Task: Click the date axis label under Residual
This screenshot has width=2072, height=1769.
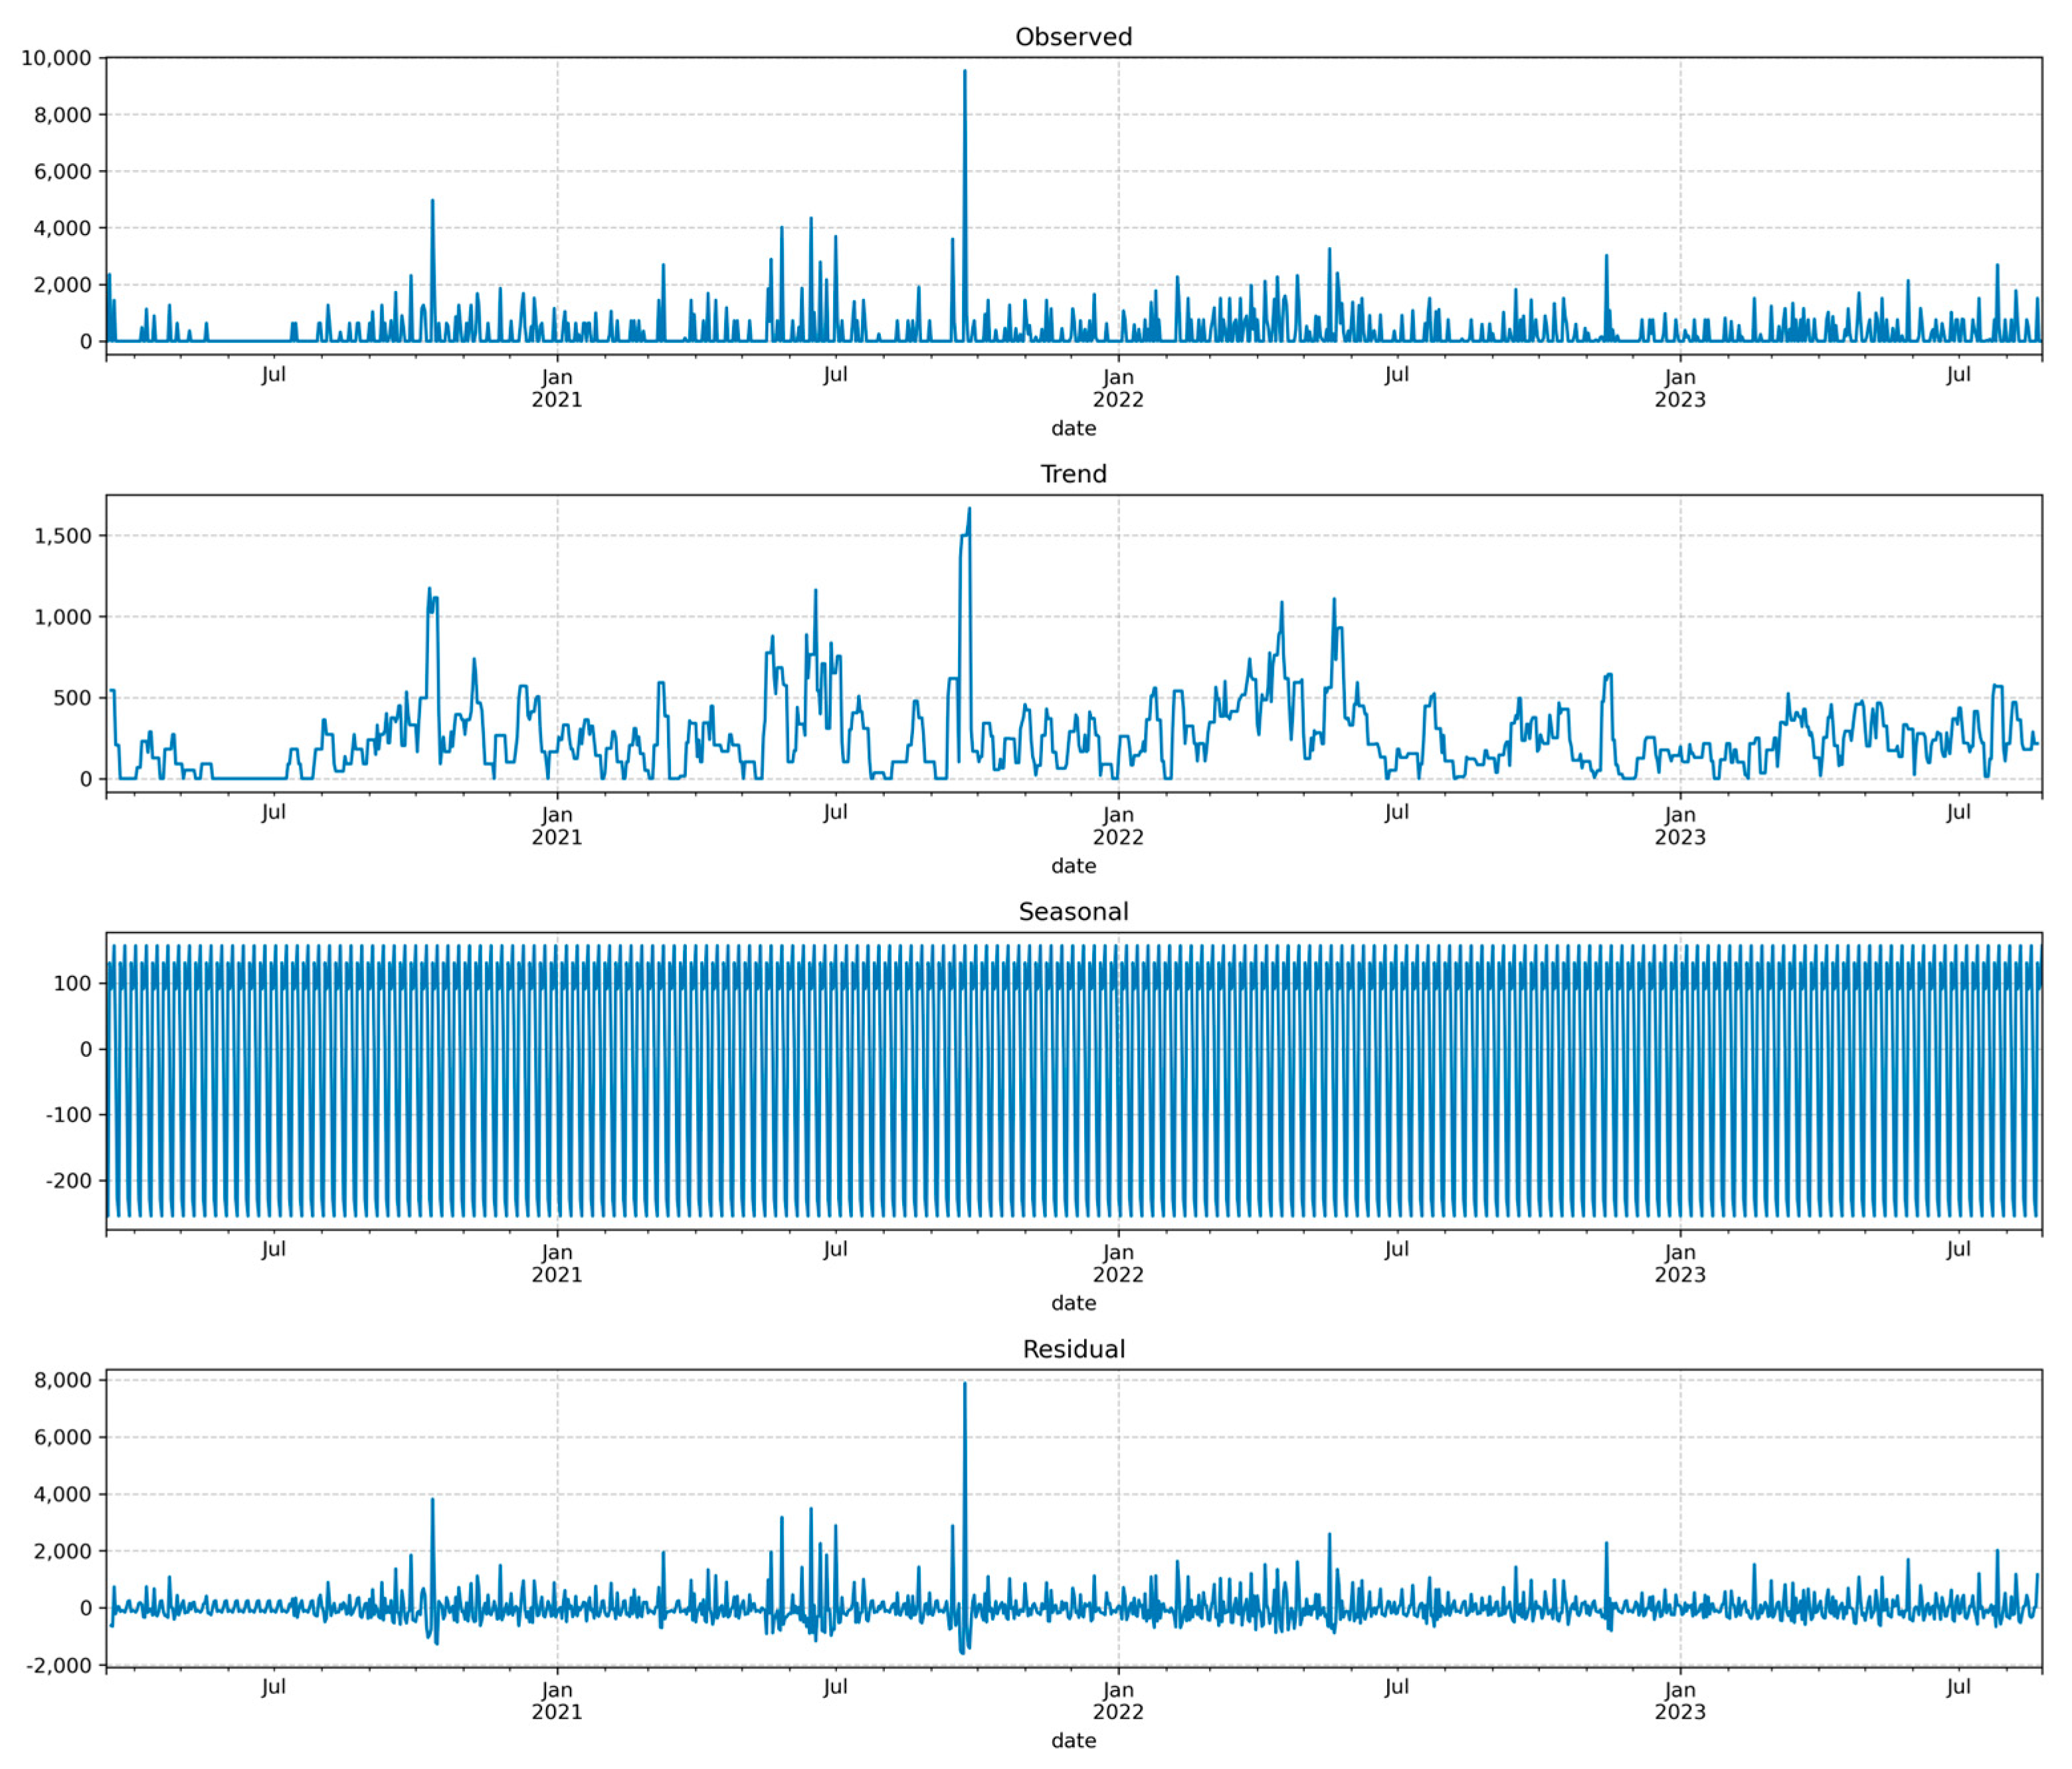Action: pyautogui.click(x=1073, y=1741)
